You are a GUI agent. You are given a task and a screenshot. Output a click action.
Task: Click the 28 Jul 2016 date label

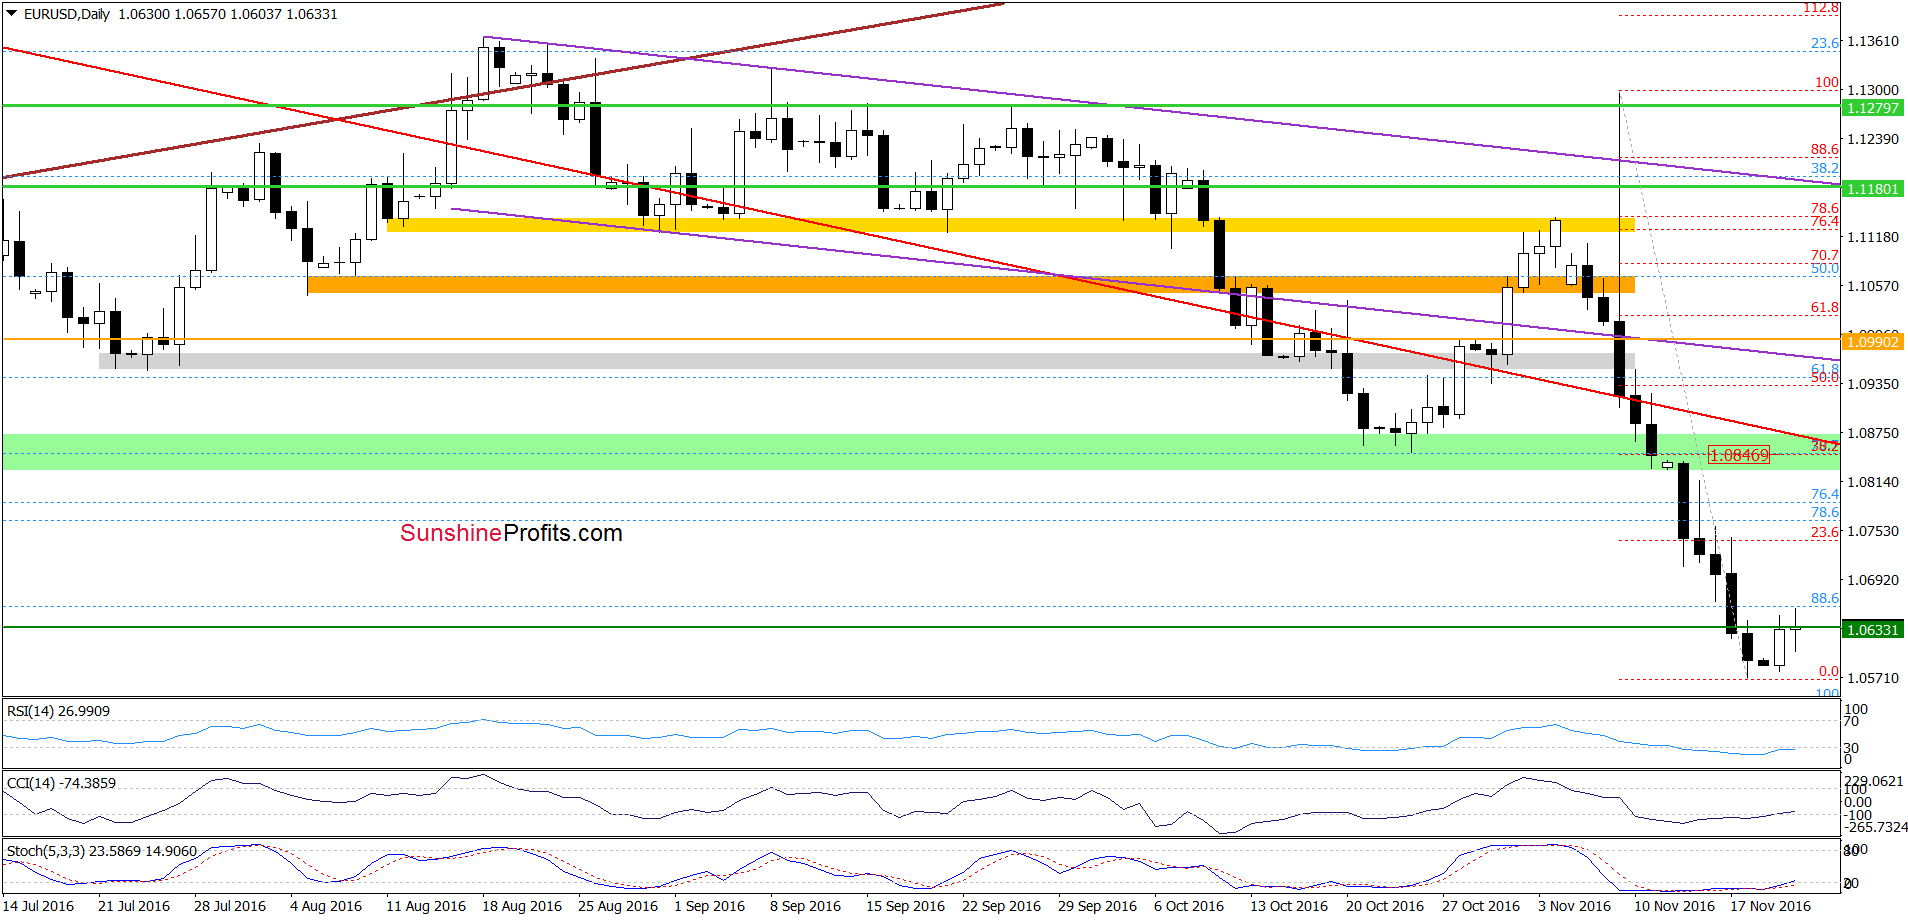tap(230, 906)
